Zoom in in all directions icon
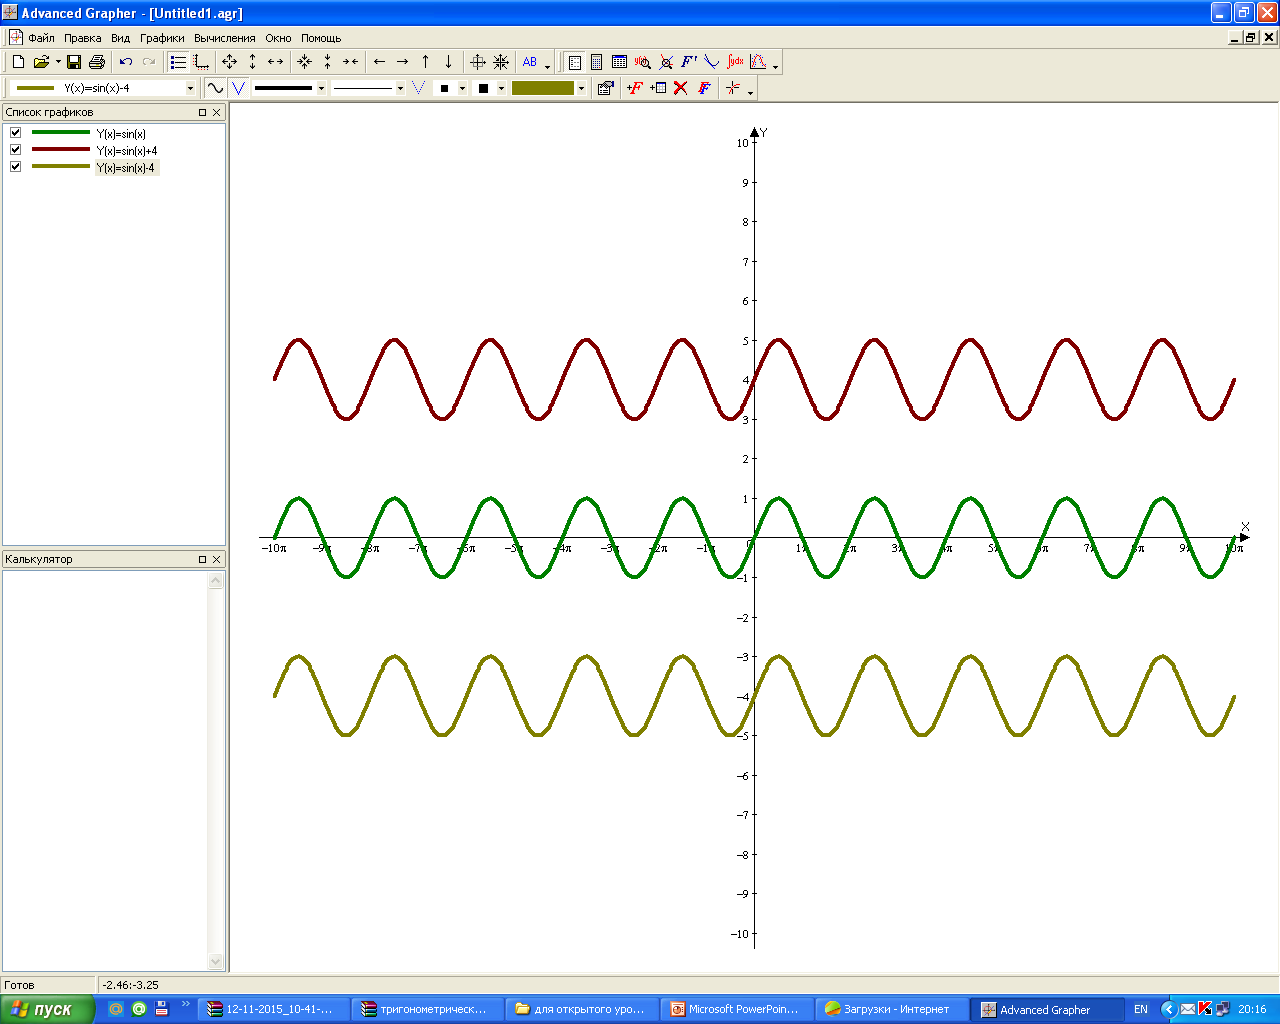The height and width of the screenshot is (1024, 1280). pyautogui.click(x=304, y=62)
